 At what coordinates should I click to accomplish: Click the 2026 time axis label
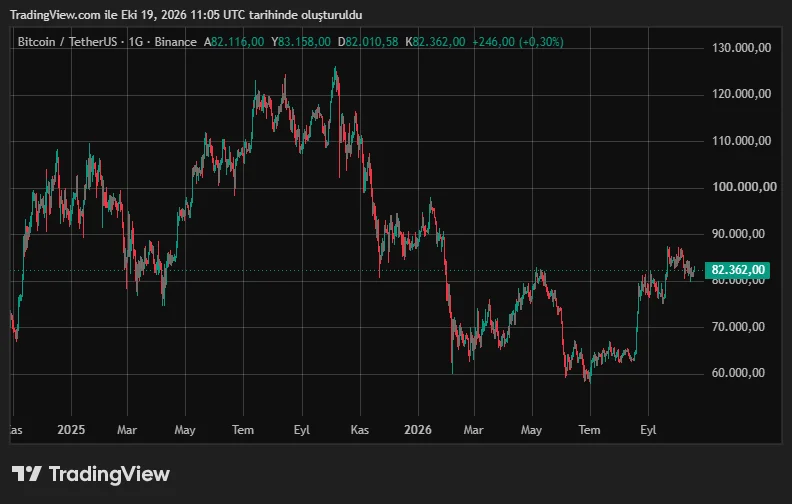click(418, 430)
